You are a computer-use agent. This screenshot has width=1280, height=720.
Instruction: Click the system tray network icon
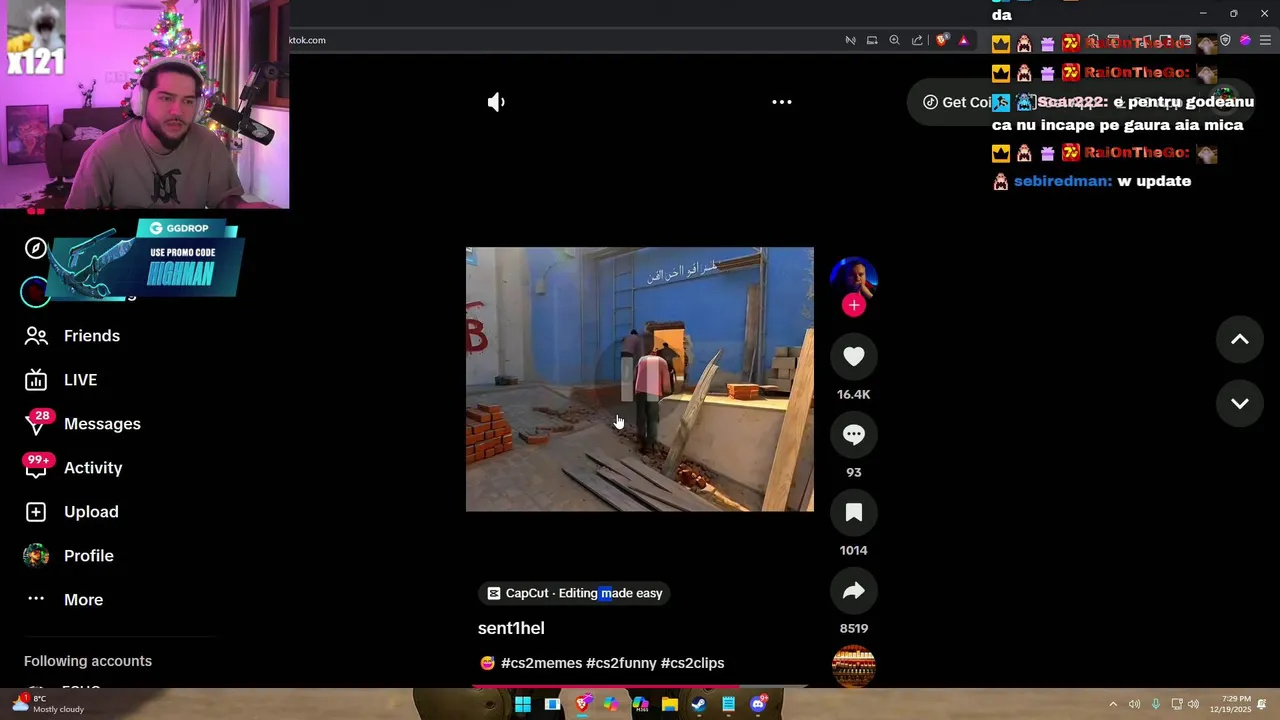click(x=1177, y=704)
